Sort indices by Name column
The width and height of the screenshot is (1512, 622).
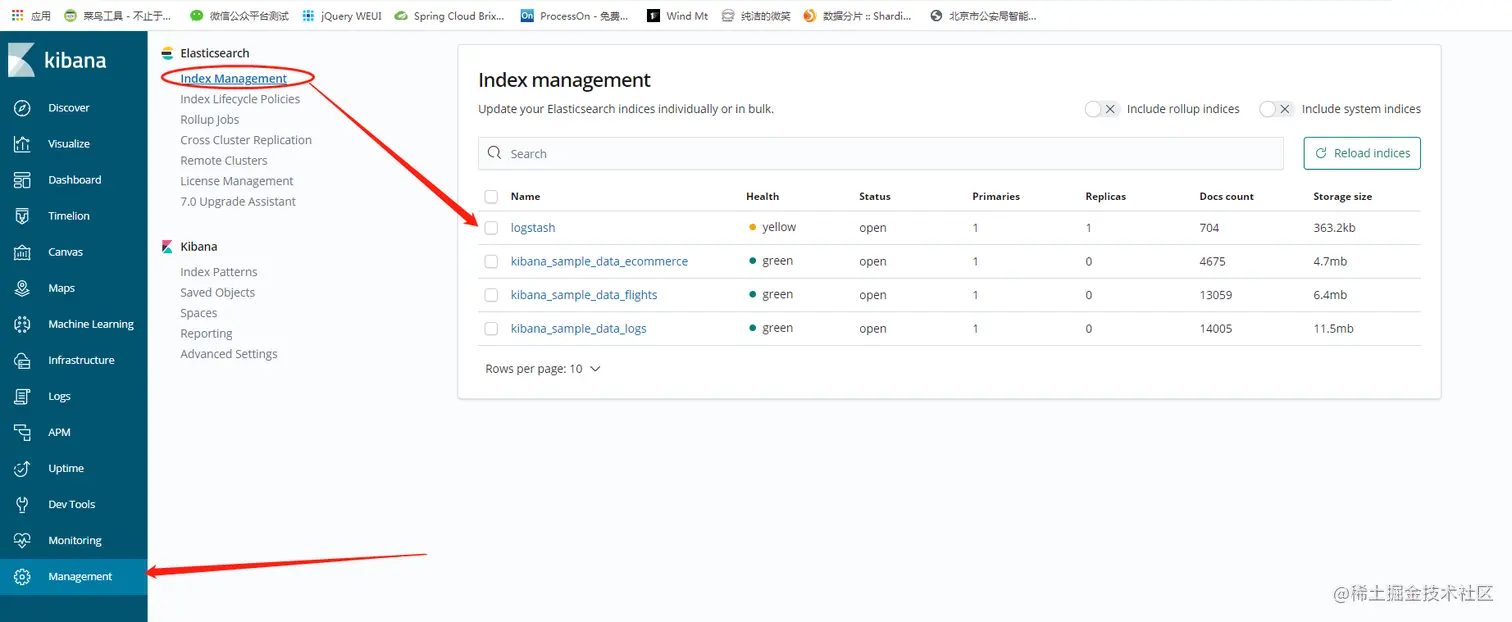point(525,197)
